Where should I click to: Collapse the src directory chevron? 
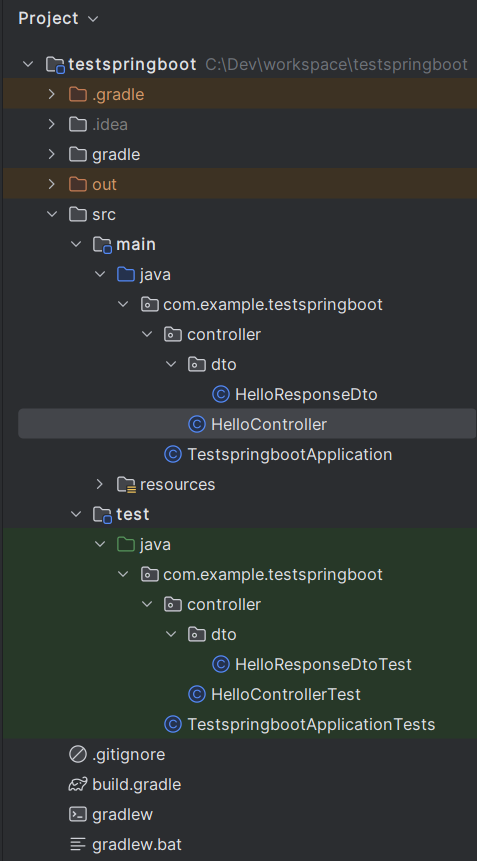pos(52,214)
